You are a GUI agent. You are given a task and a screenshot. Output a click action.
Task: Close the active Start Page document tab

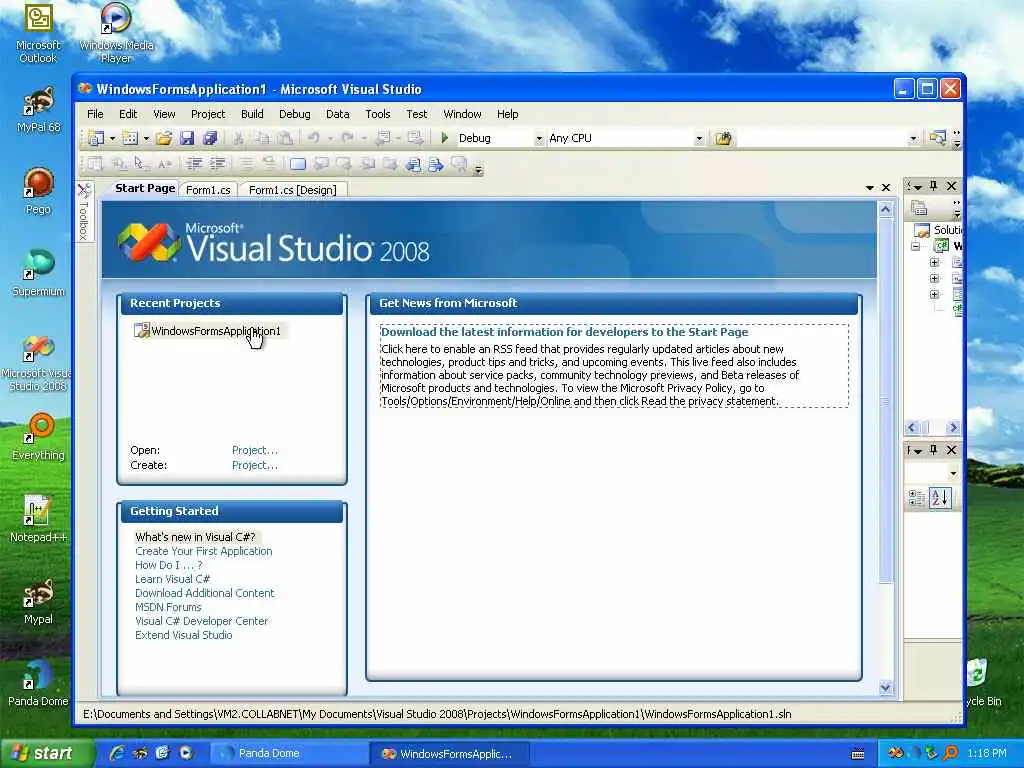(x=886, y=187)
